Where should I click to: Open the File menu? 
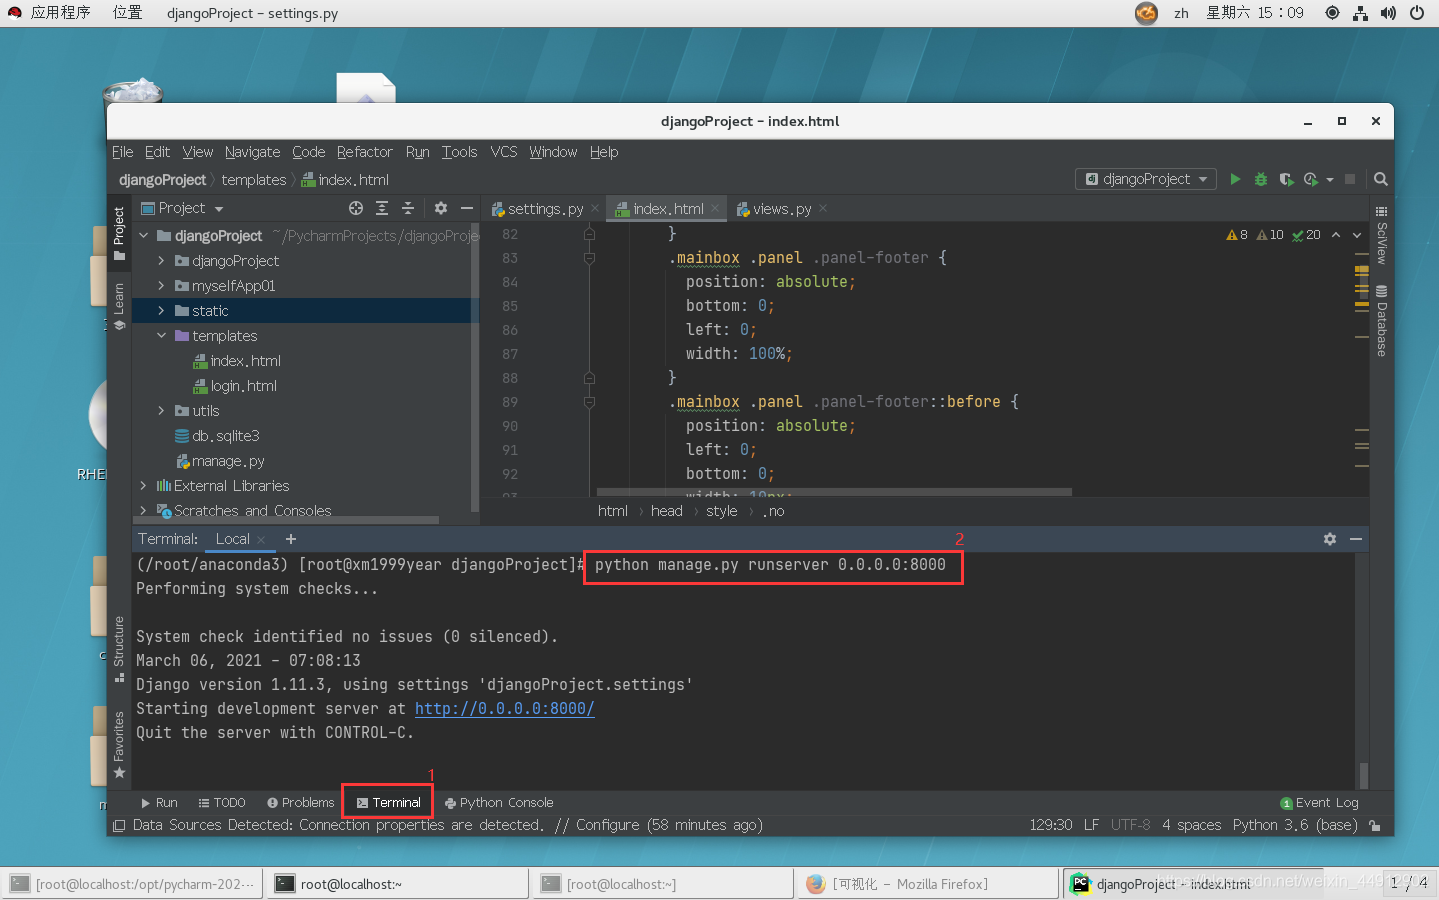[x=122, y=152]
